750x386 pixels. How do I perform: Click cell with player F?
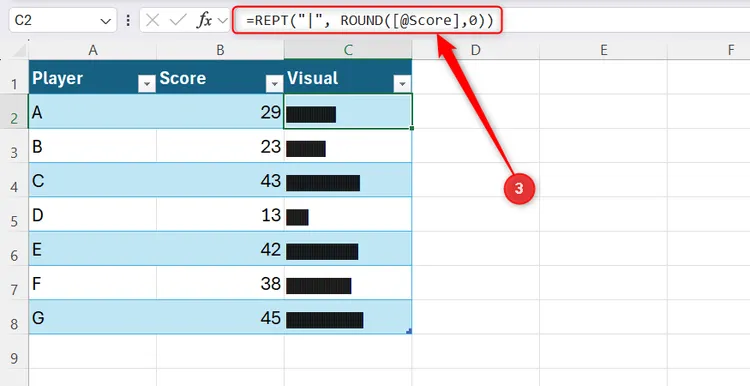tap(93, 283)
